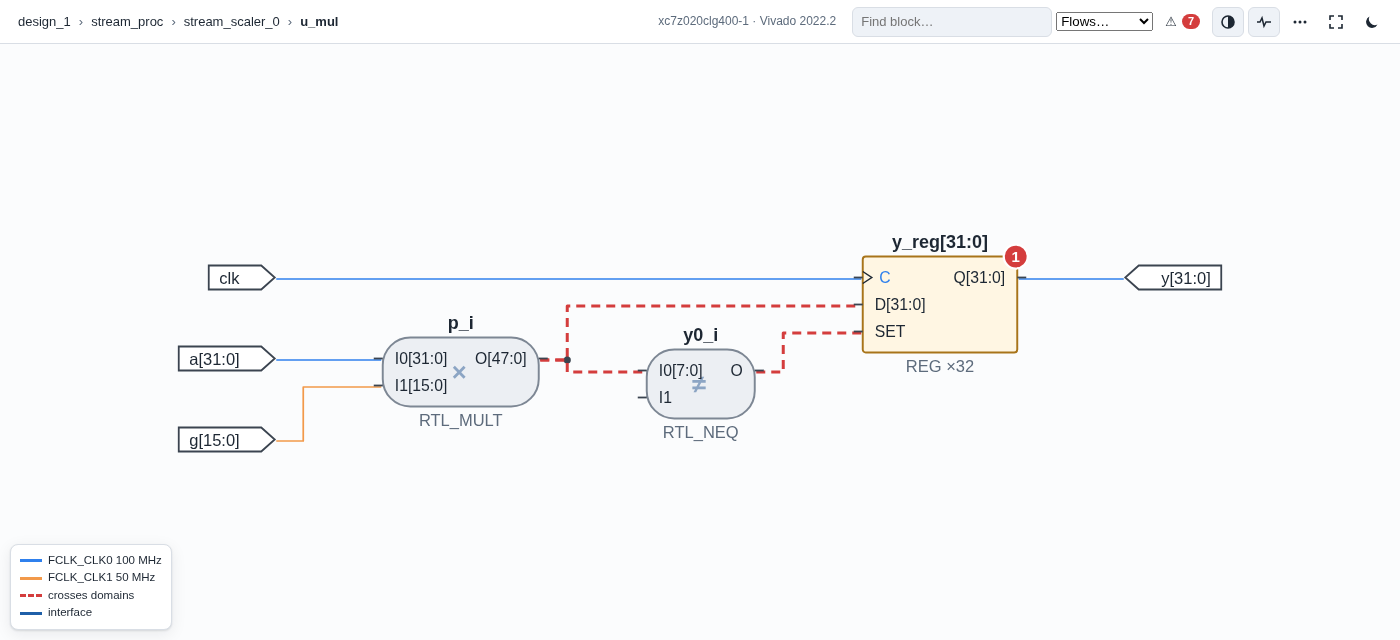Image resolution: width=1400 pixels, height=640 pixels.
Task: Open warnings indicator showing 7 issues
Action: click(1182, 21)
